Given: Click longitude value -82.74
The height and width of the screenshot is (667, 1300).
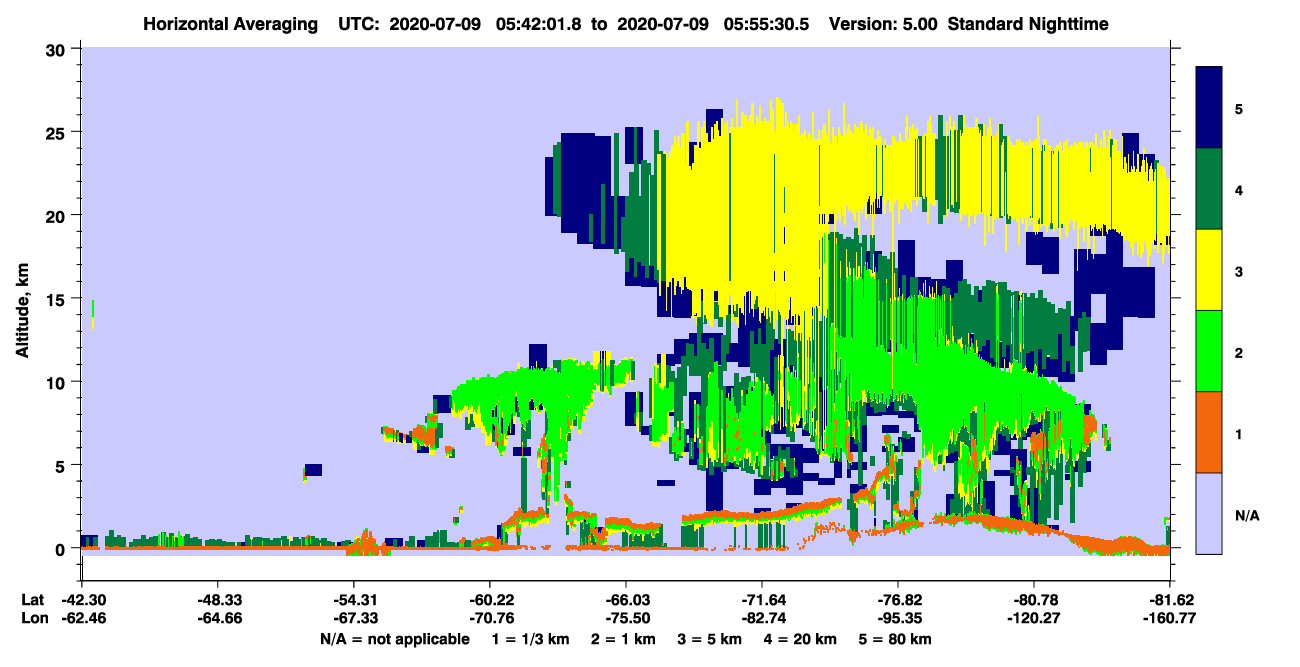Looking at the screenshot, I should coord(762,618).
